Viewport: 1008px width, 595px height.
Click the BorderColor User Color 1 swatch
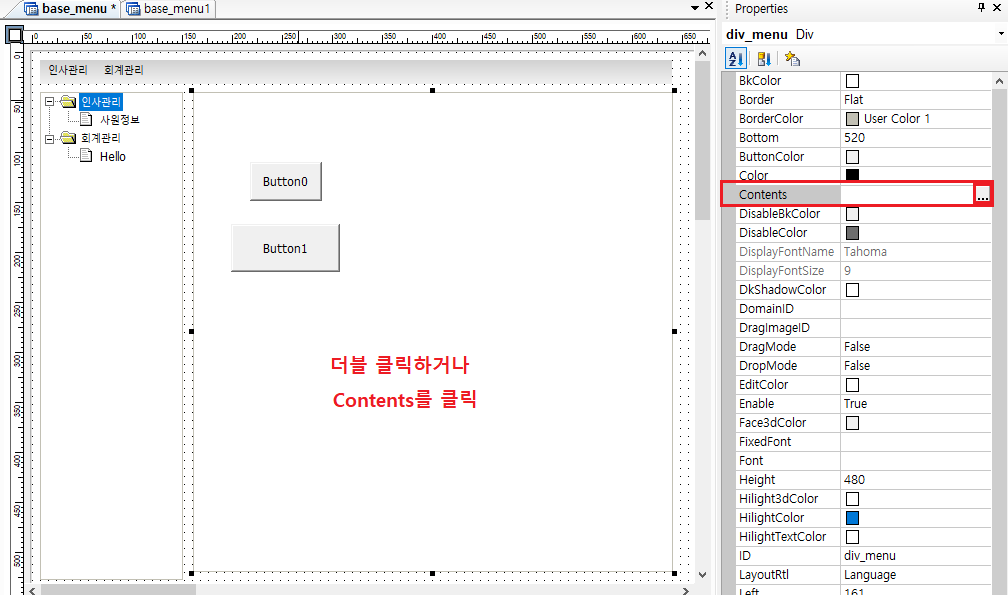click(x=852, y=119)
